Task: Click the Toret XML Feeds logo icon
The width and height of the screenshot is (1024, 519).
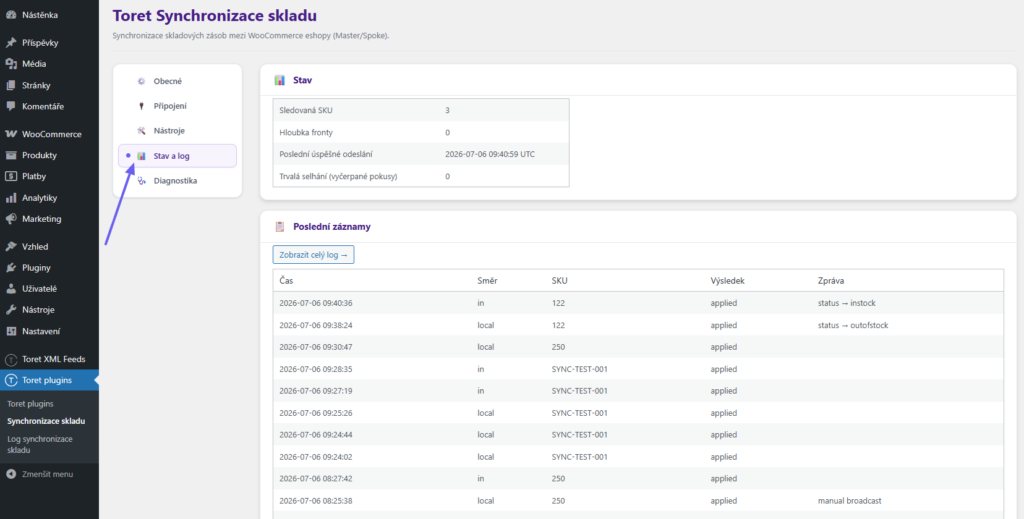Action: (x=10, y=359)
